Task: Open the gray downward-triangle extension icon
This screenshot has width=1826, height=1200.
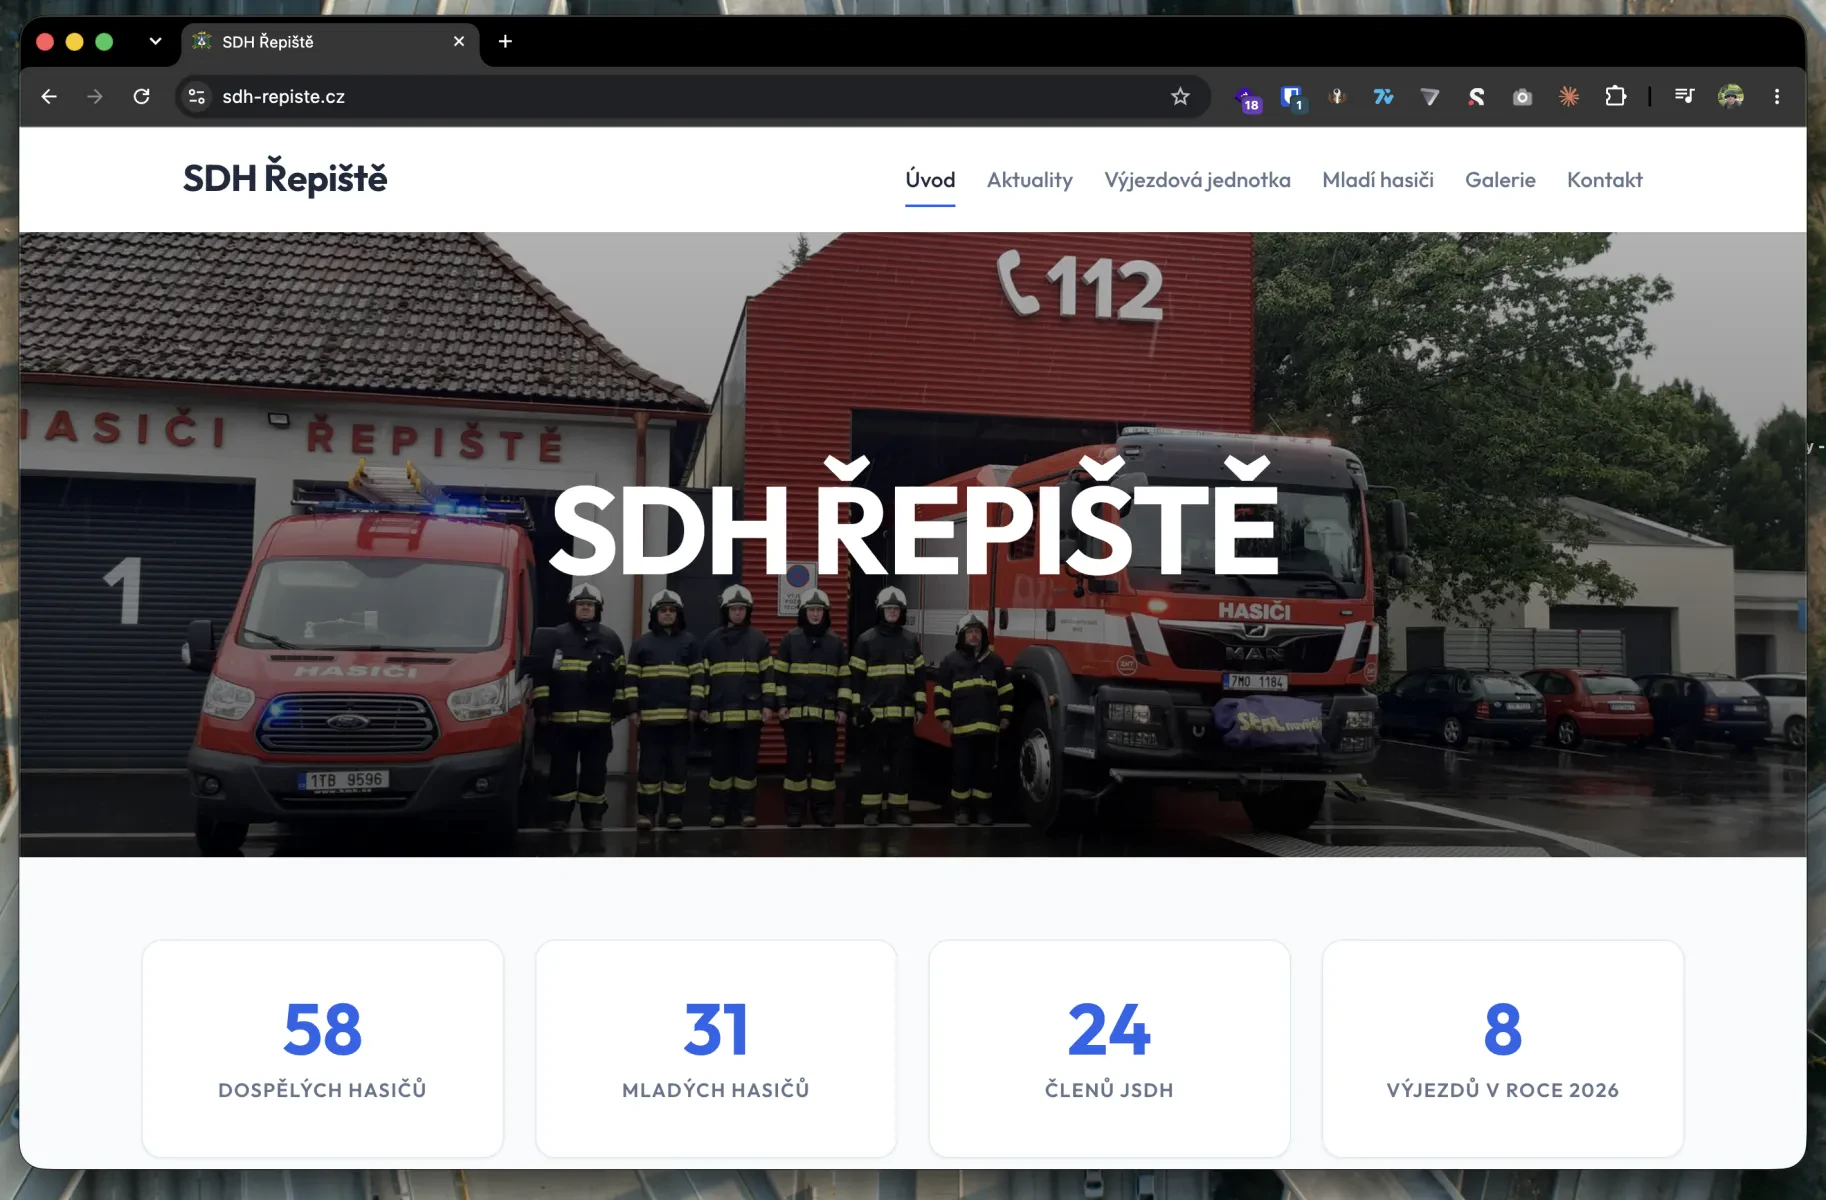Action: (x=1430, y=97)
